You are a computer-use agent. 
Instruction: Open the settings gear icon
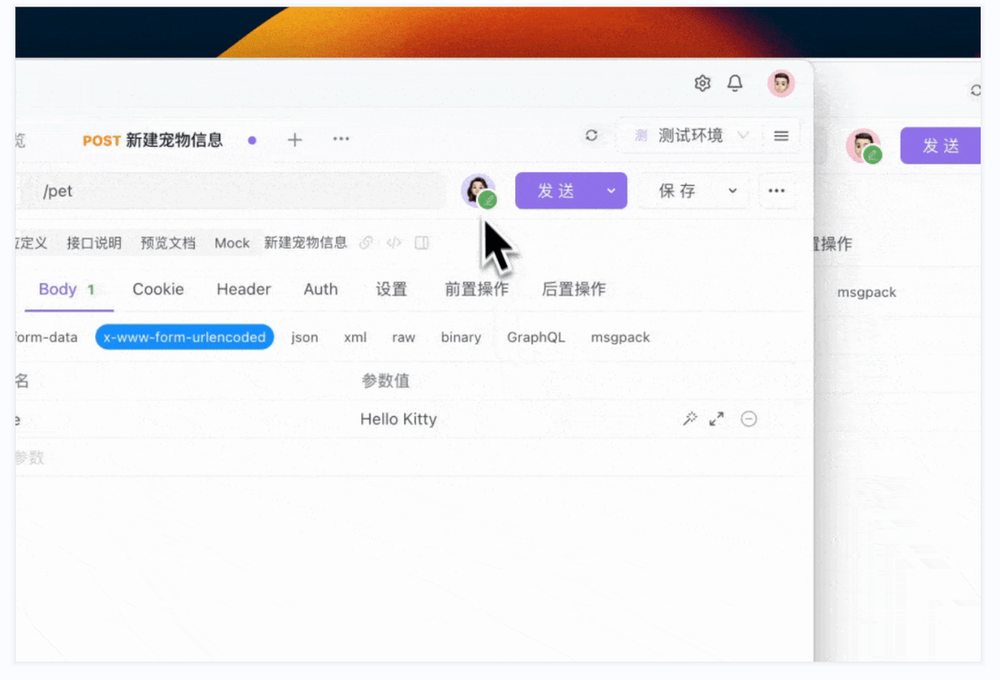pos(702,83)
